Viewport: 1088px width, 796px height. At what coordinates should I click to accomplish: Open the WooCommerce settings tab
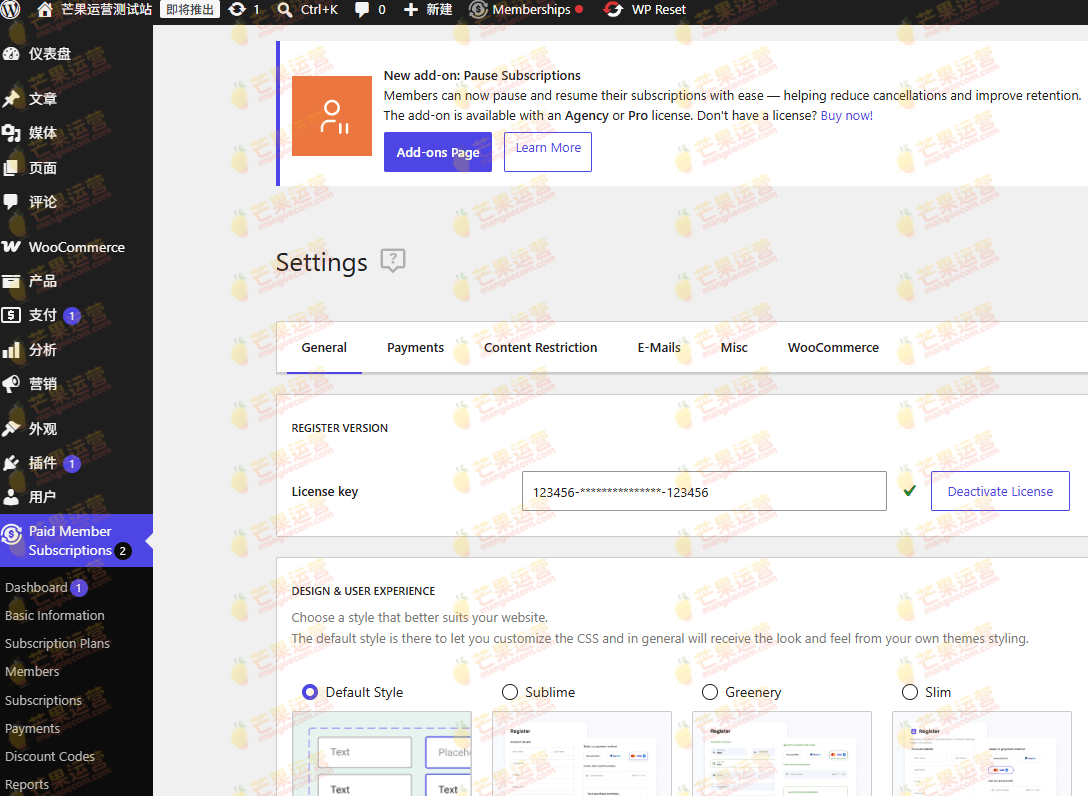coord(833,348)
